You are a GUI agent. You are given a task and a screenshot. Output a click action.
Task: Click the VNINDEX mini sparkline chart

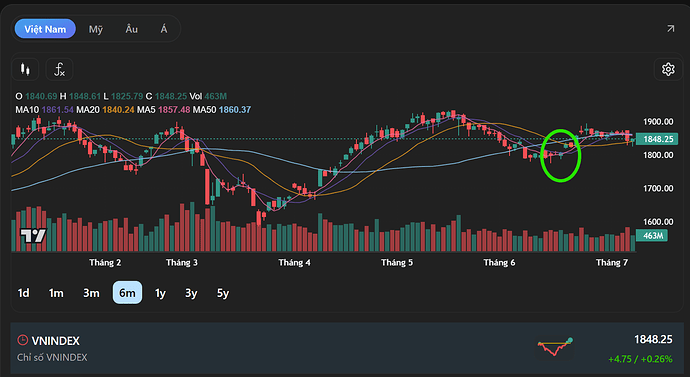click(554, 347)
